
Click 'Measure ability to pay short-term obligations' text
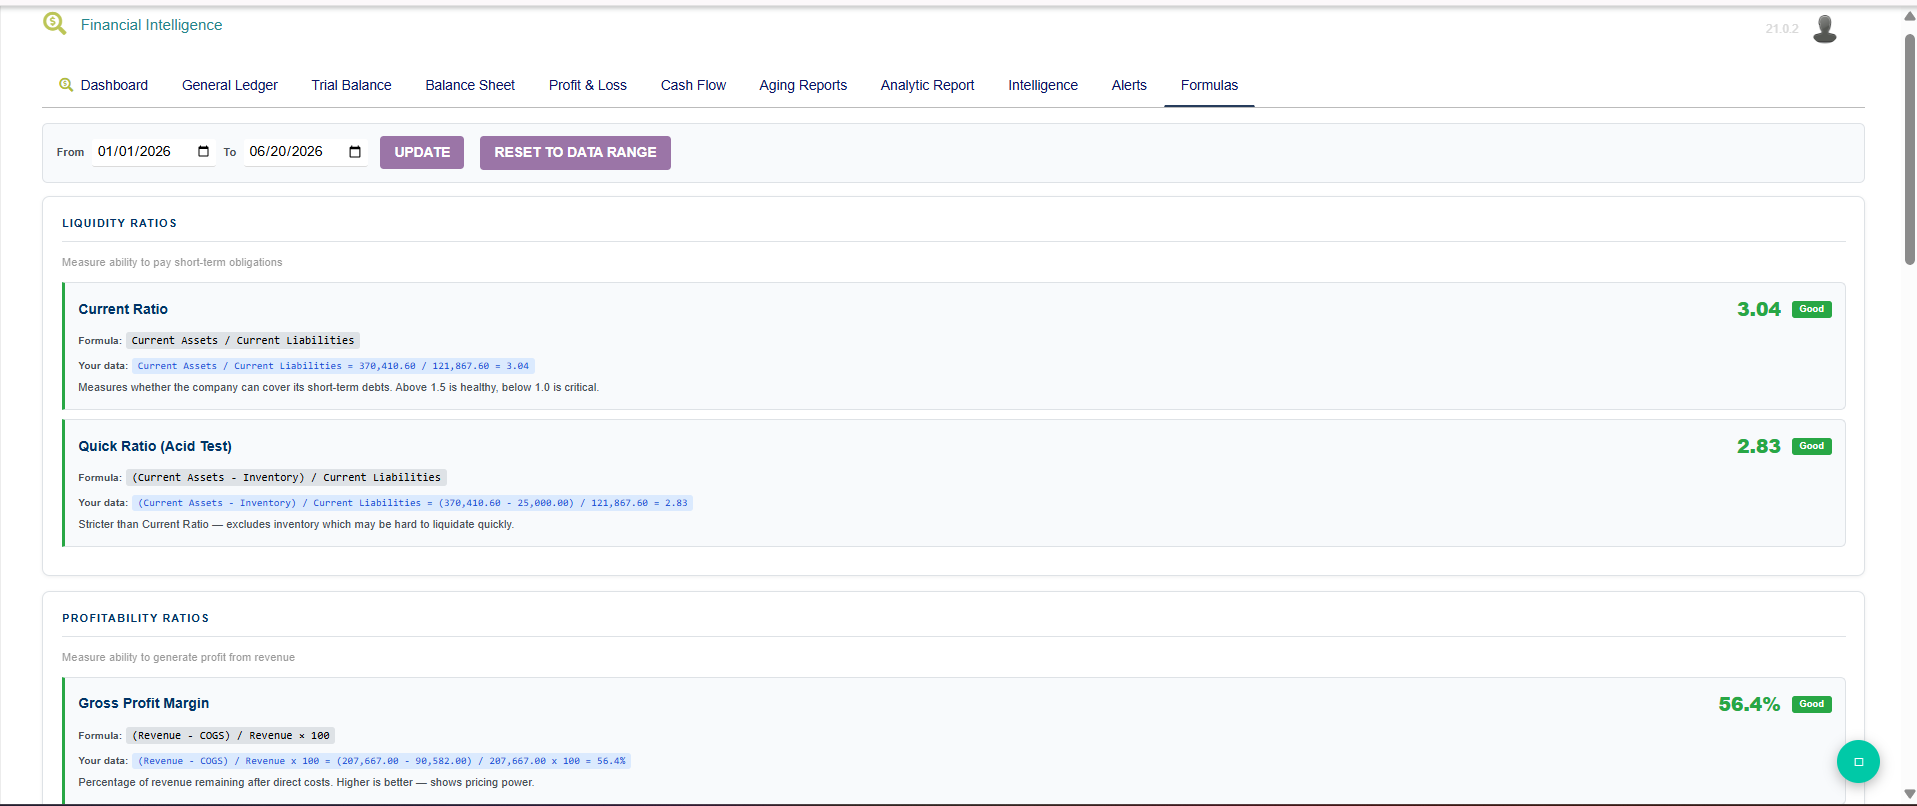(x=172, y=263)
